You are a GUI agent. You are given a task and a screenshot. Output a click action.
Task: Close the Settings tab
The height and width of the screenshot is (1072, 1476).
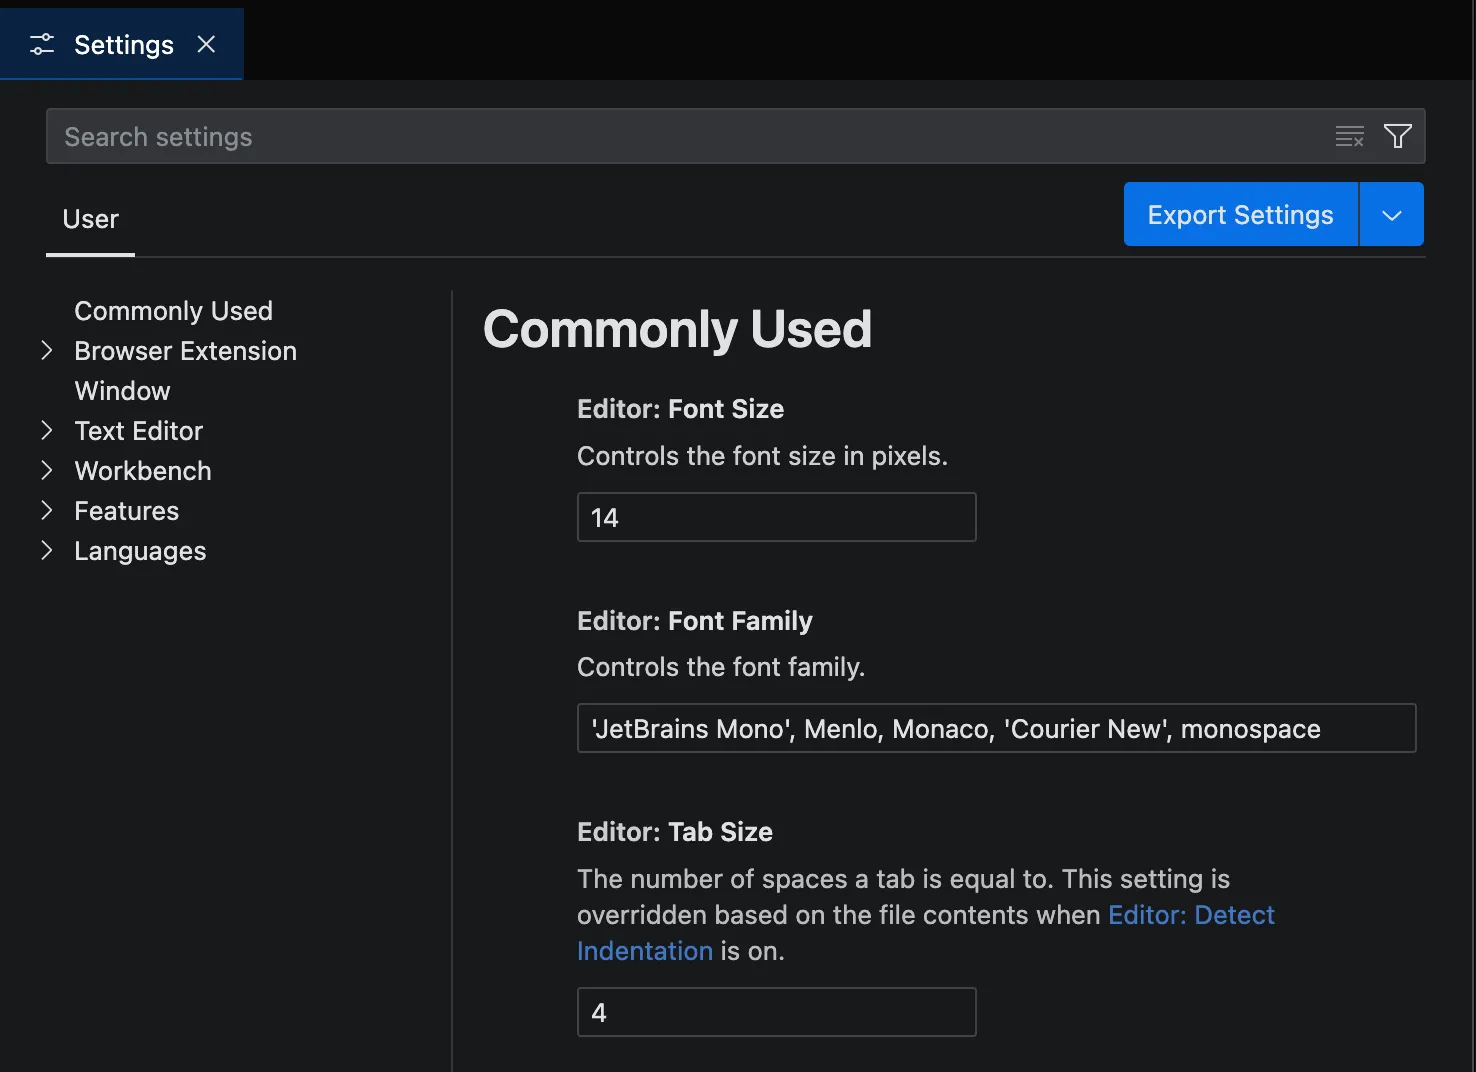206,44
